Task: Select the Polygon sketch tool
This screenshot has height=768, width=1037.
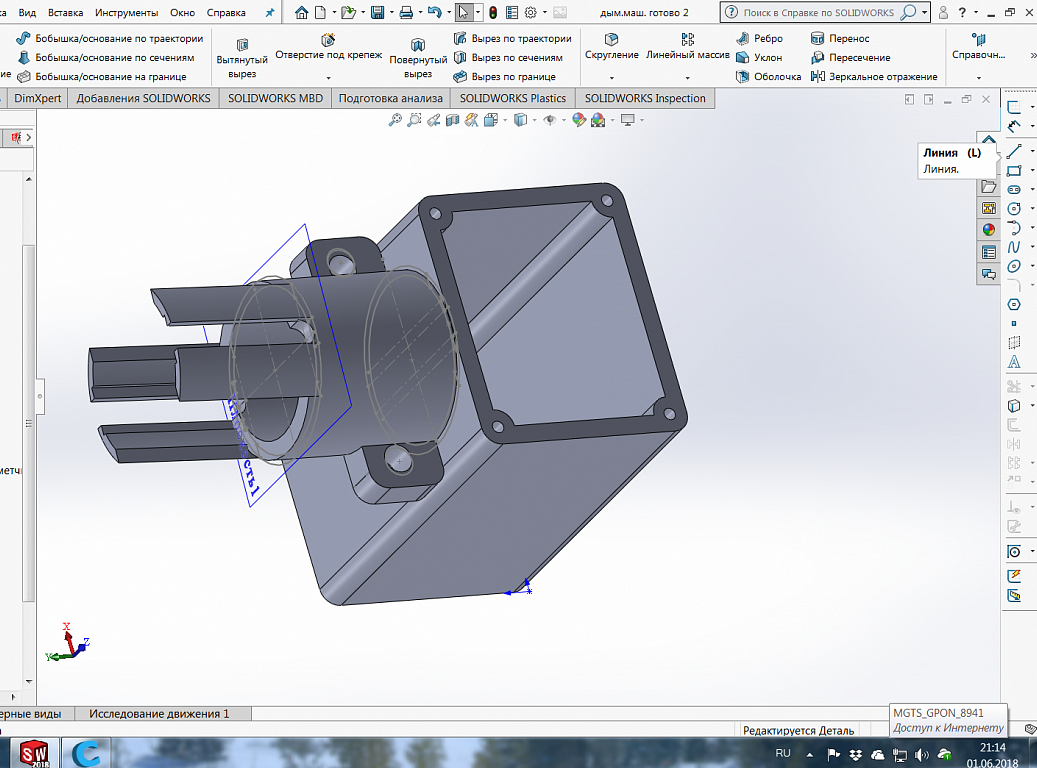Action: coord(1014,304)
